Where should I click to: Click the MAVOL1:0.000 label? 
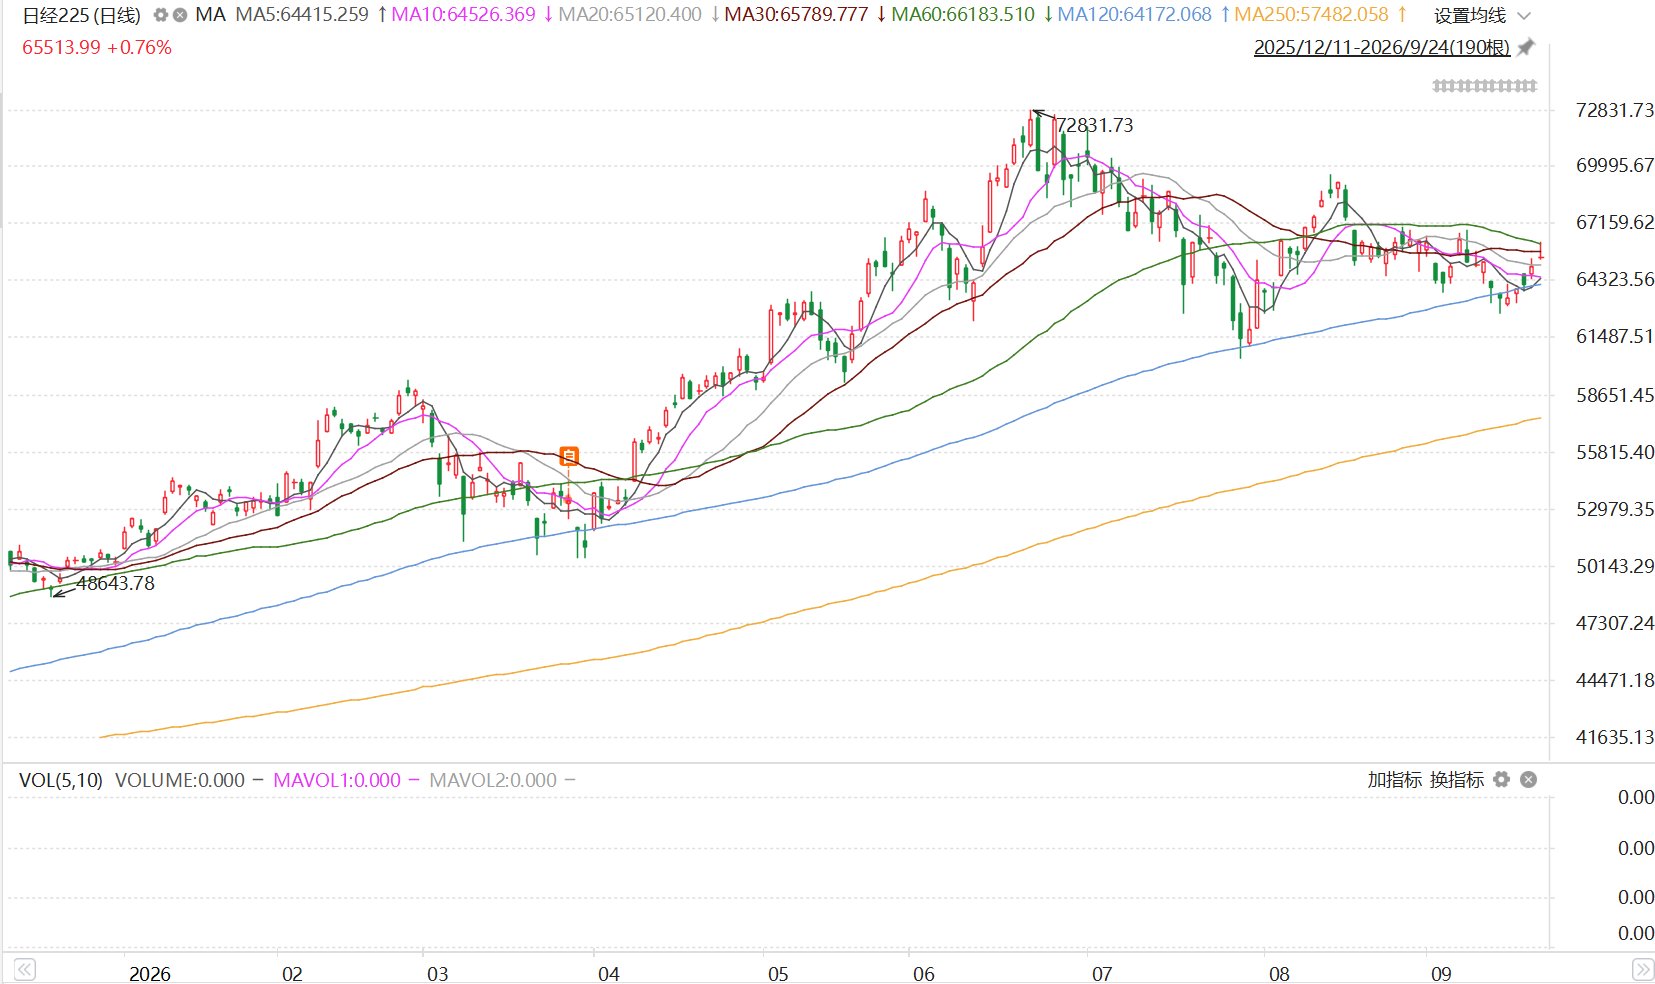(x=337, y=780)
